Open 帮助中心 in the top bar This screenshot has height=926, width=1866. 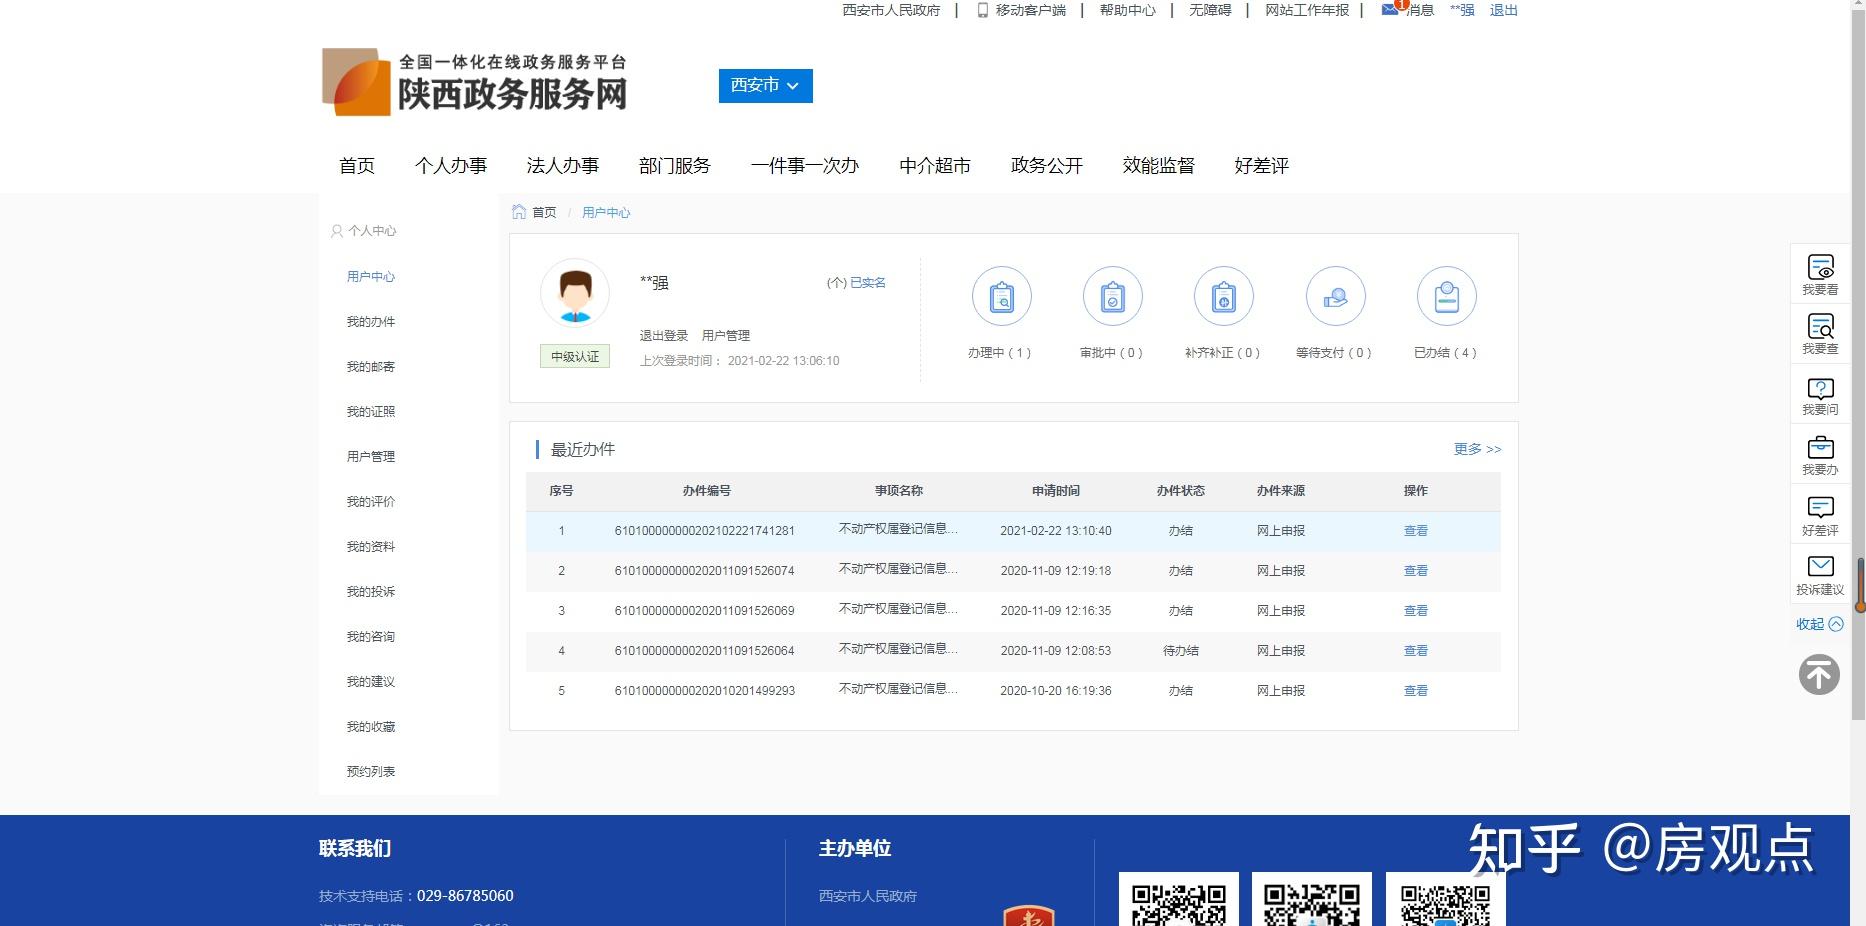tap(1127, 10)
